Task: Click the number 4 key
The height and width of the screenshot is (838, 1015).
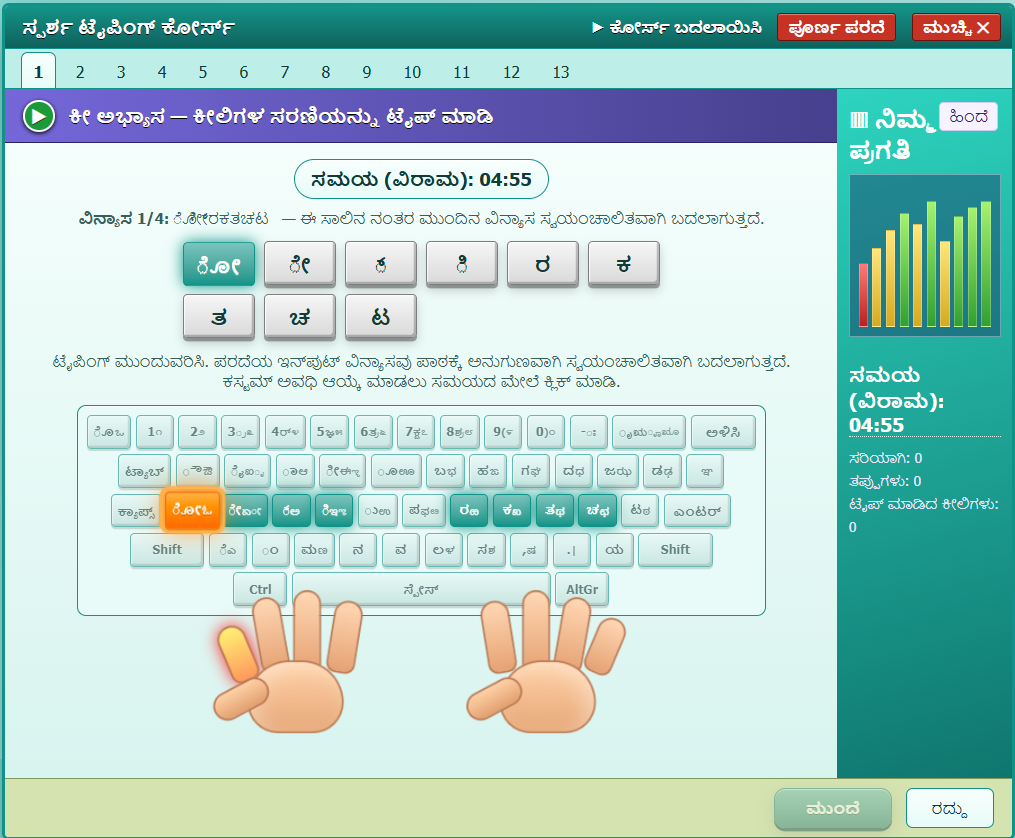Action: tap(285, 432)
